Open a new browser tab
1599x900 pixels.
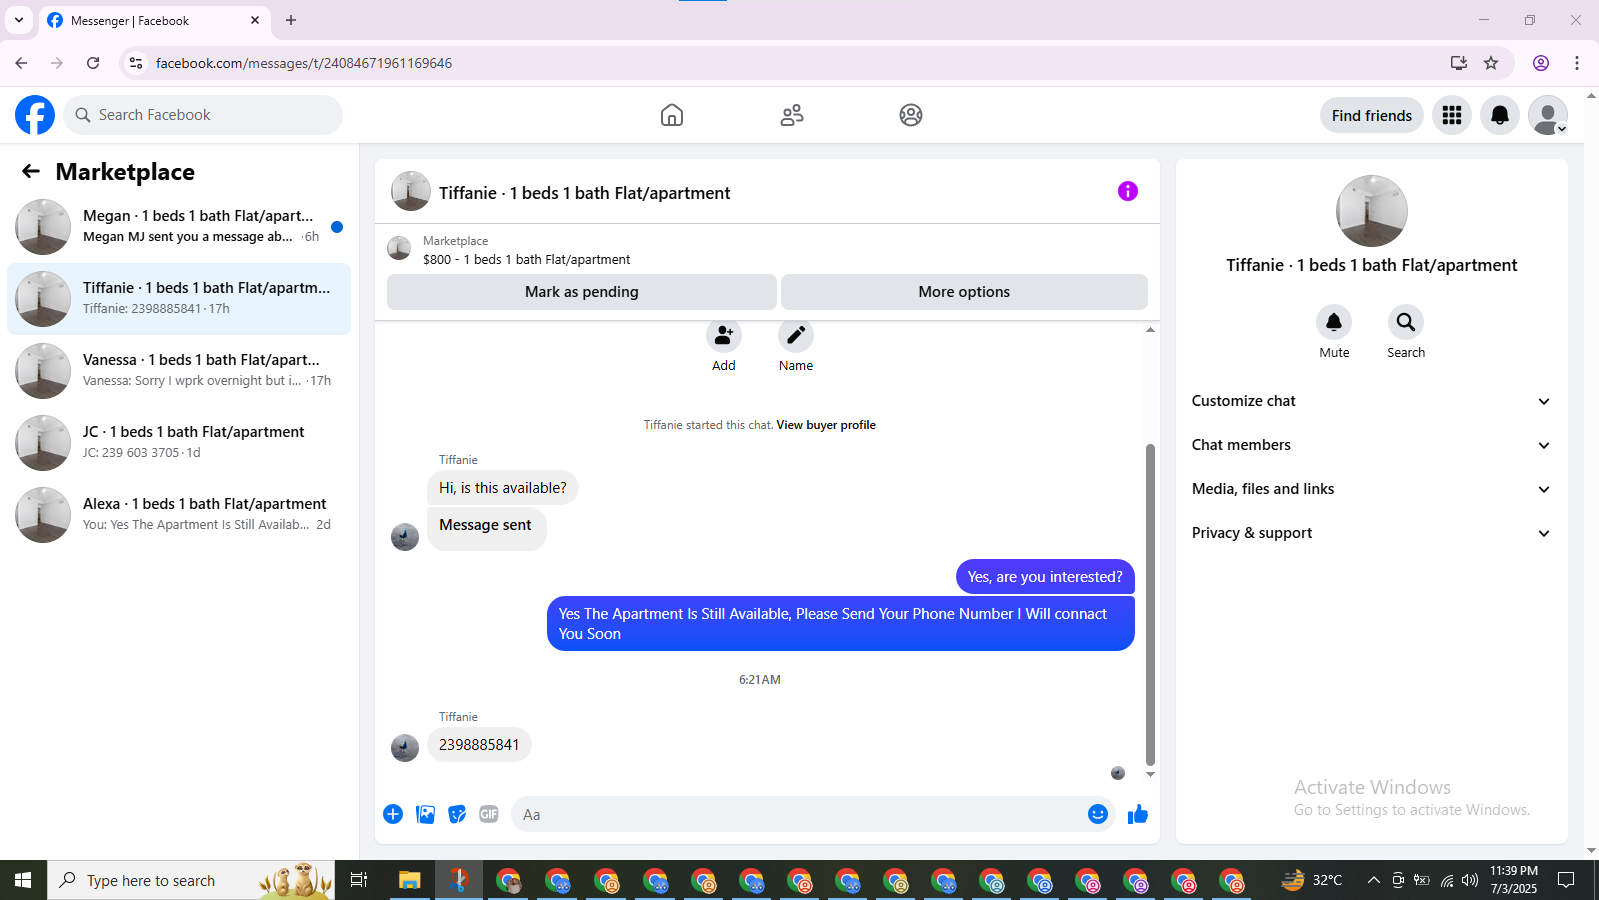click(x=291, y=20)
